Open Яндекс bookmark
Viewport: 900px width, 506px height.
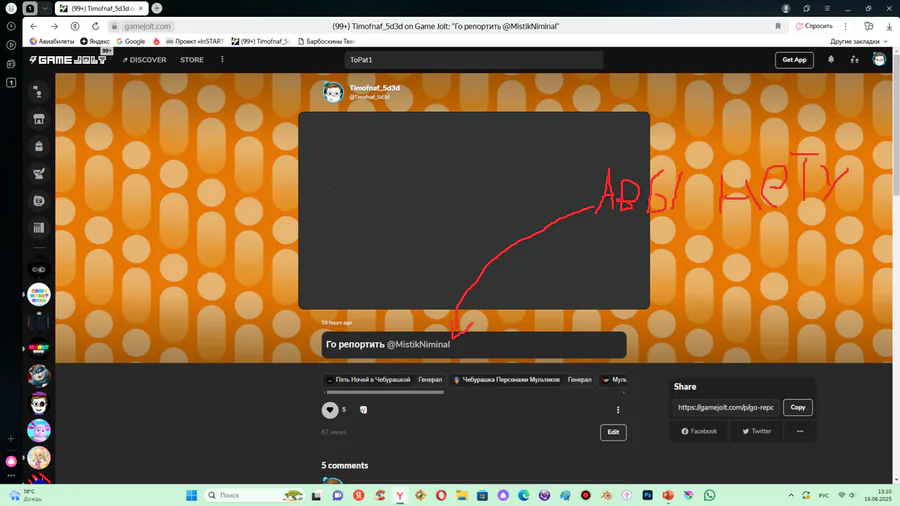click(x=95, y=41)
